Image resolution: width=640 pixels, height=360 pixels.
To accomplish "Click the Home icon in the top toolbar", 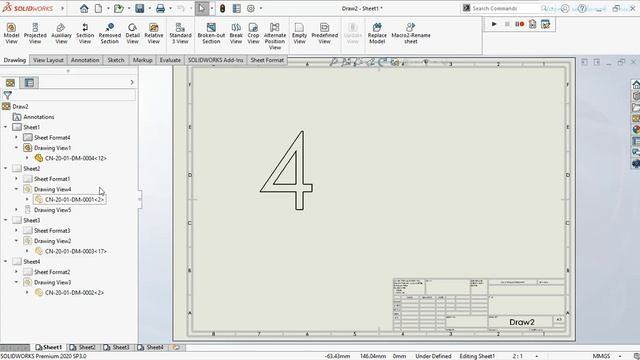I will click(x=84, y=8).
